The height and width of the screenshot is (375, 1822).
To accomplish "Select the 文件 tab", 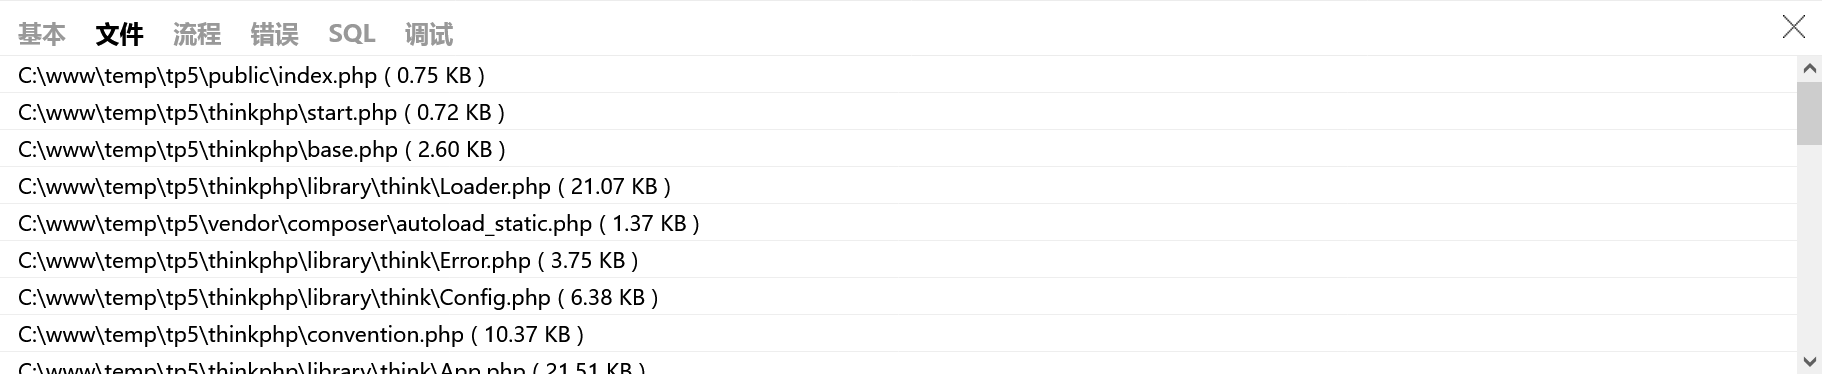I will tap(119, 34).
